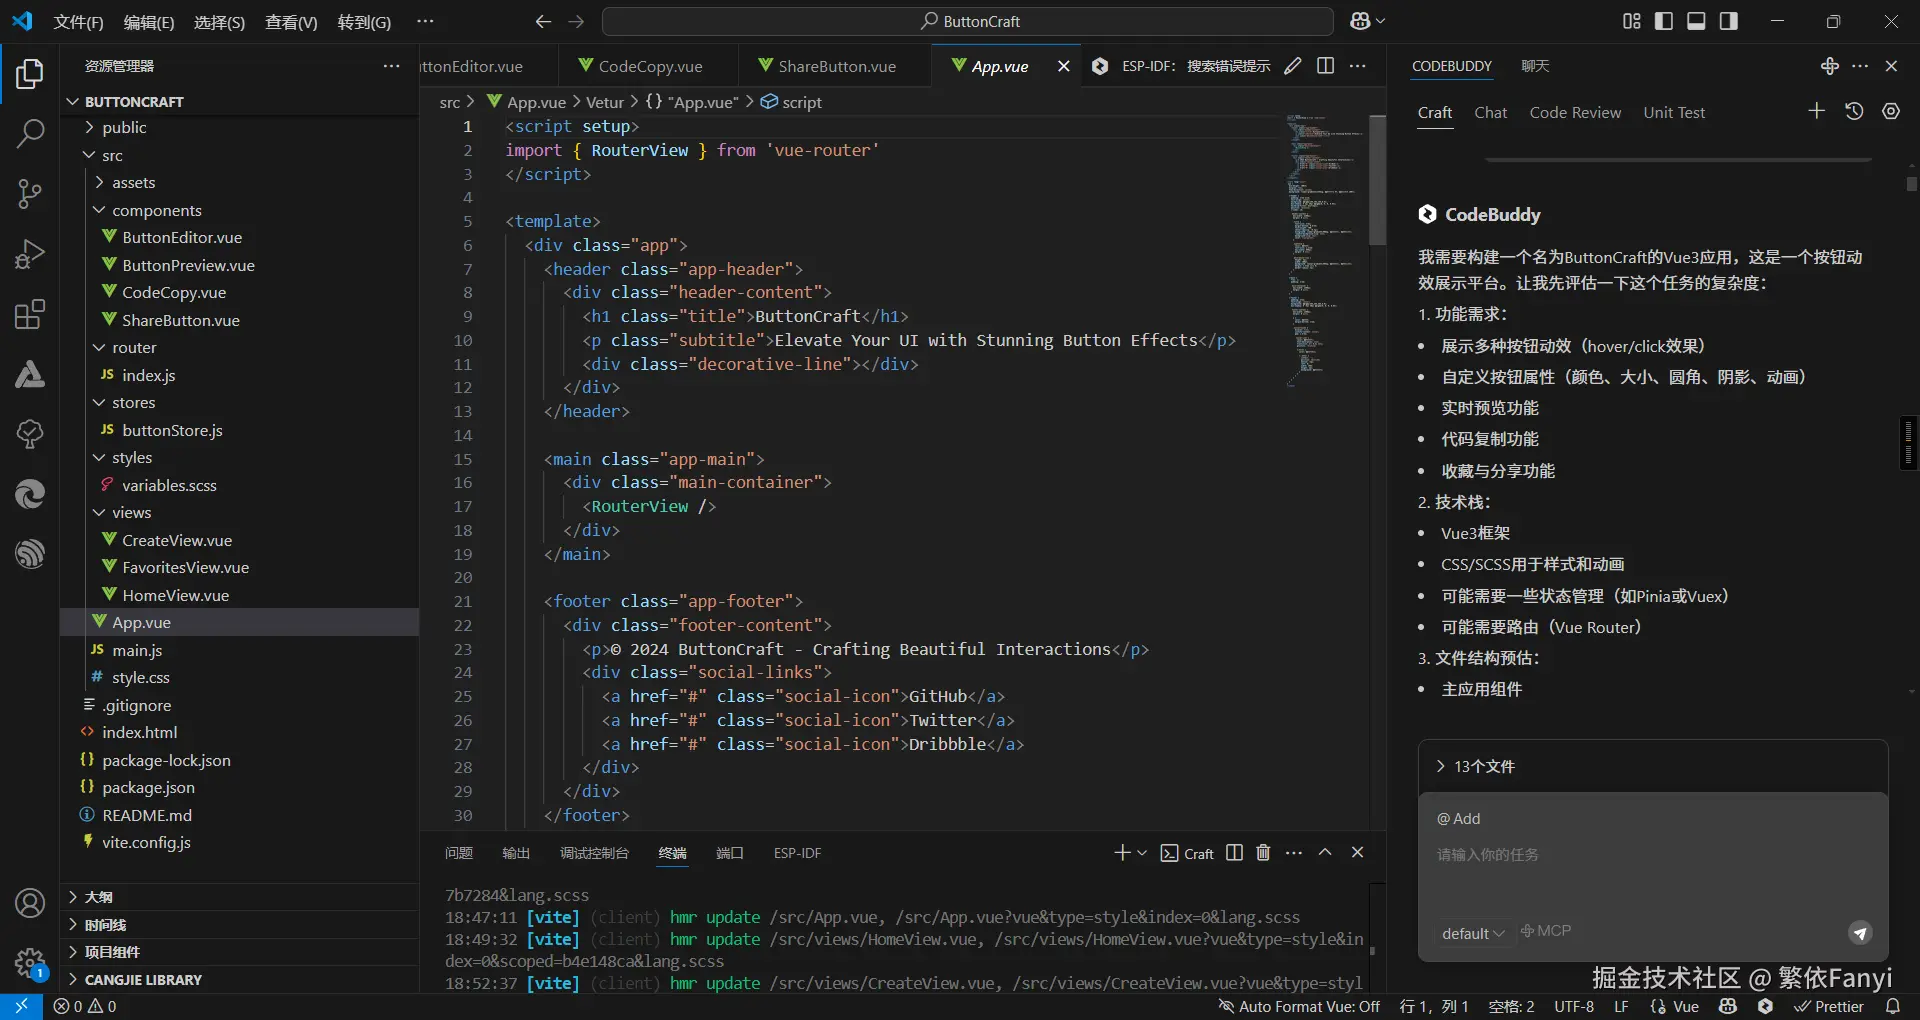This screenshot has height=1020, width=1920.
Task: Toggle the secondary side bar layout button
Action: 1728,21
